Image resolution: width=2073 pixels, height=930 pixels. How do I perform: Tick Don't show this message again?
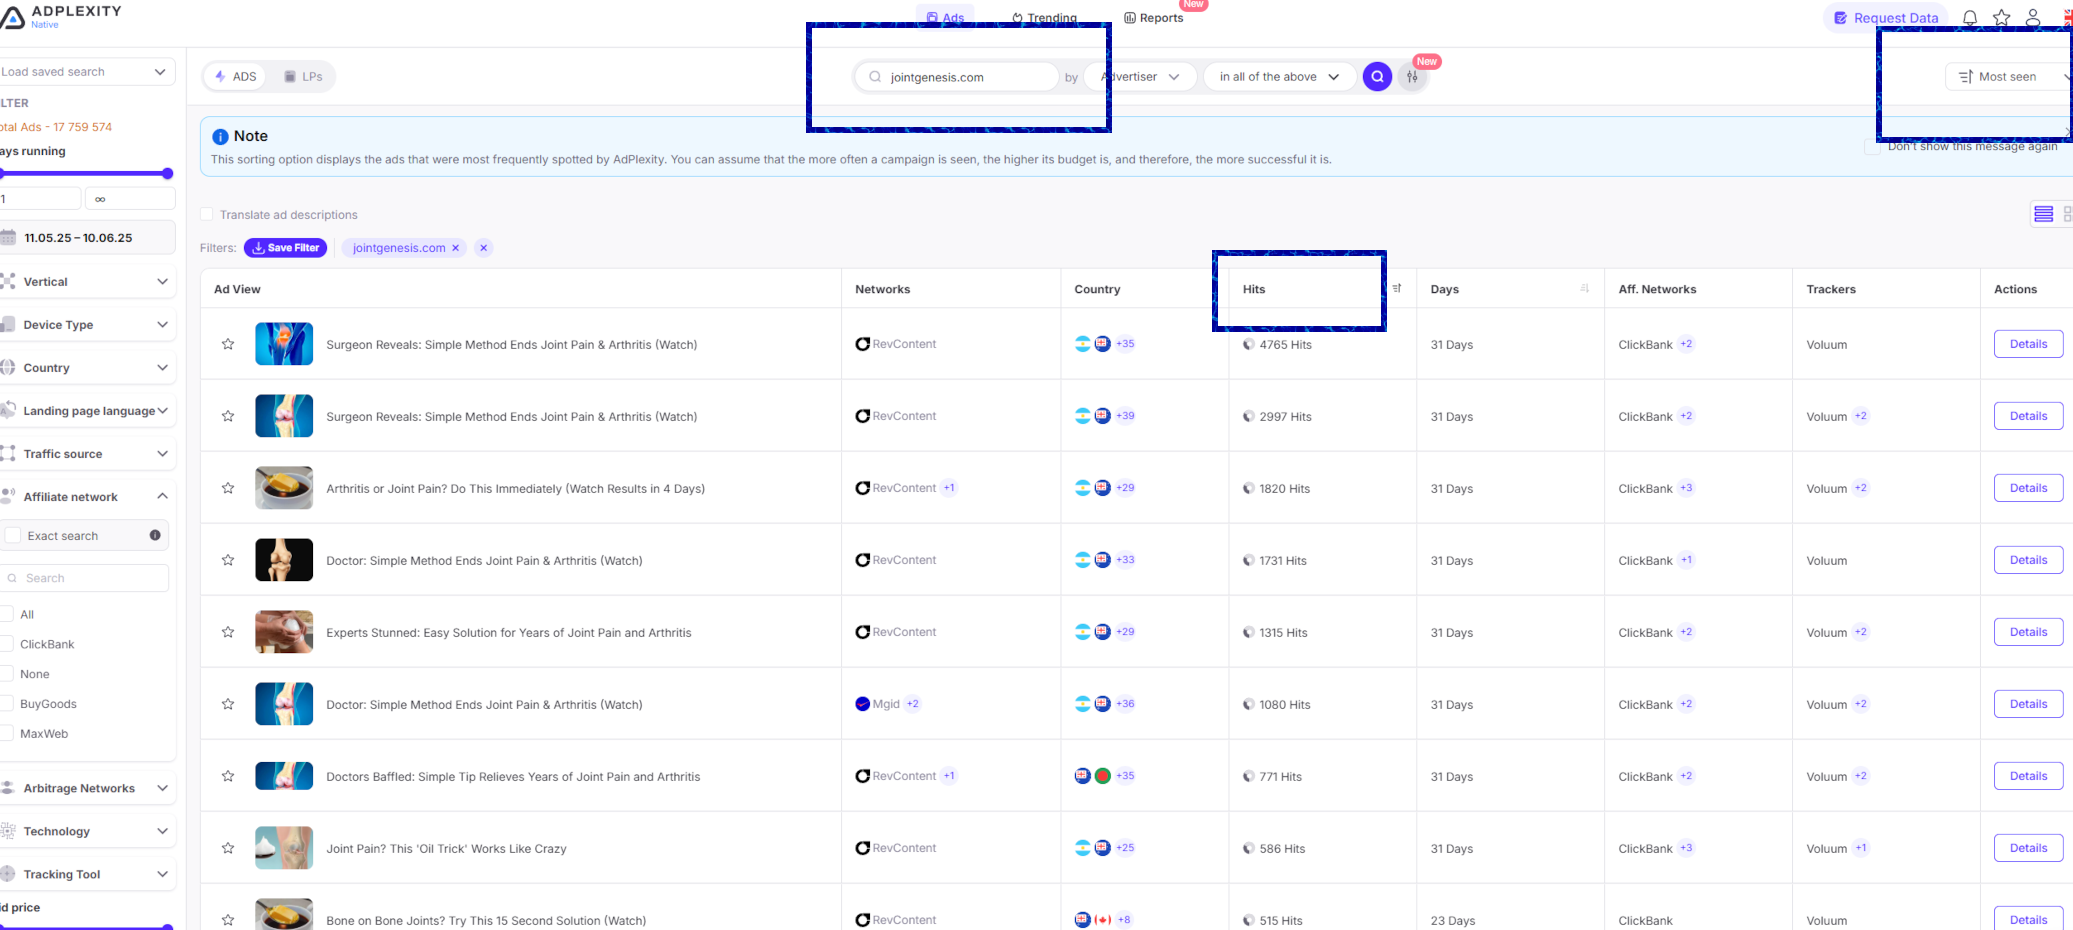1873,146
